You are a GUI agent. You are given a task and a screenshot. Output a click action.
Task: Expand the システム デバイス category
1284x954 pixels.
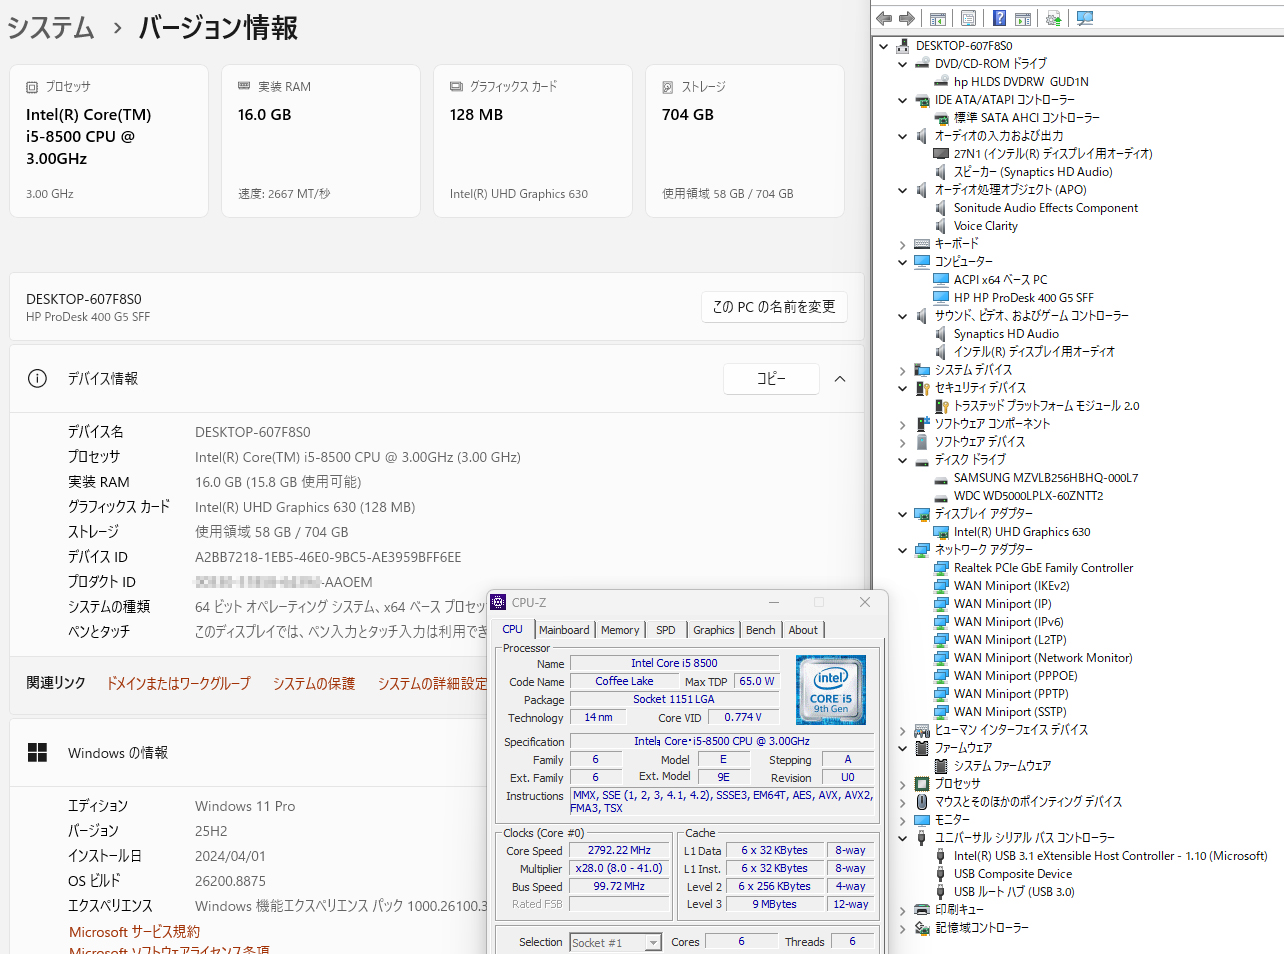902,370
